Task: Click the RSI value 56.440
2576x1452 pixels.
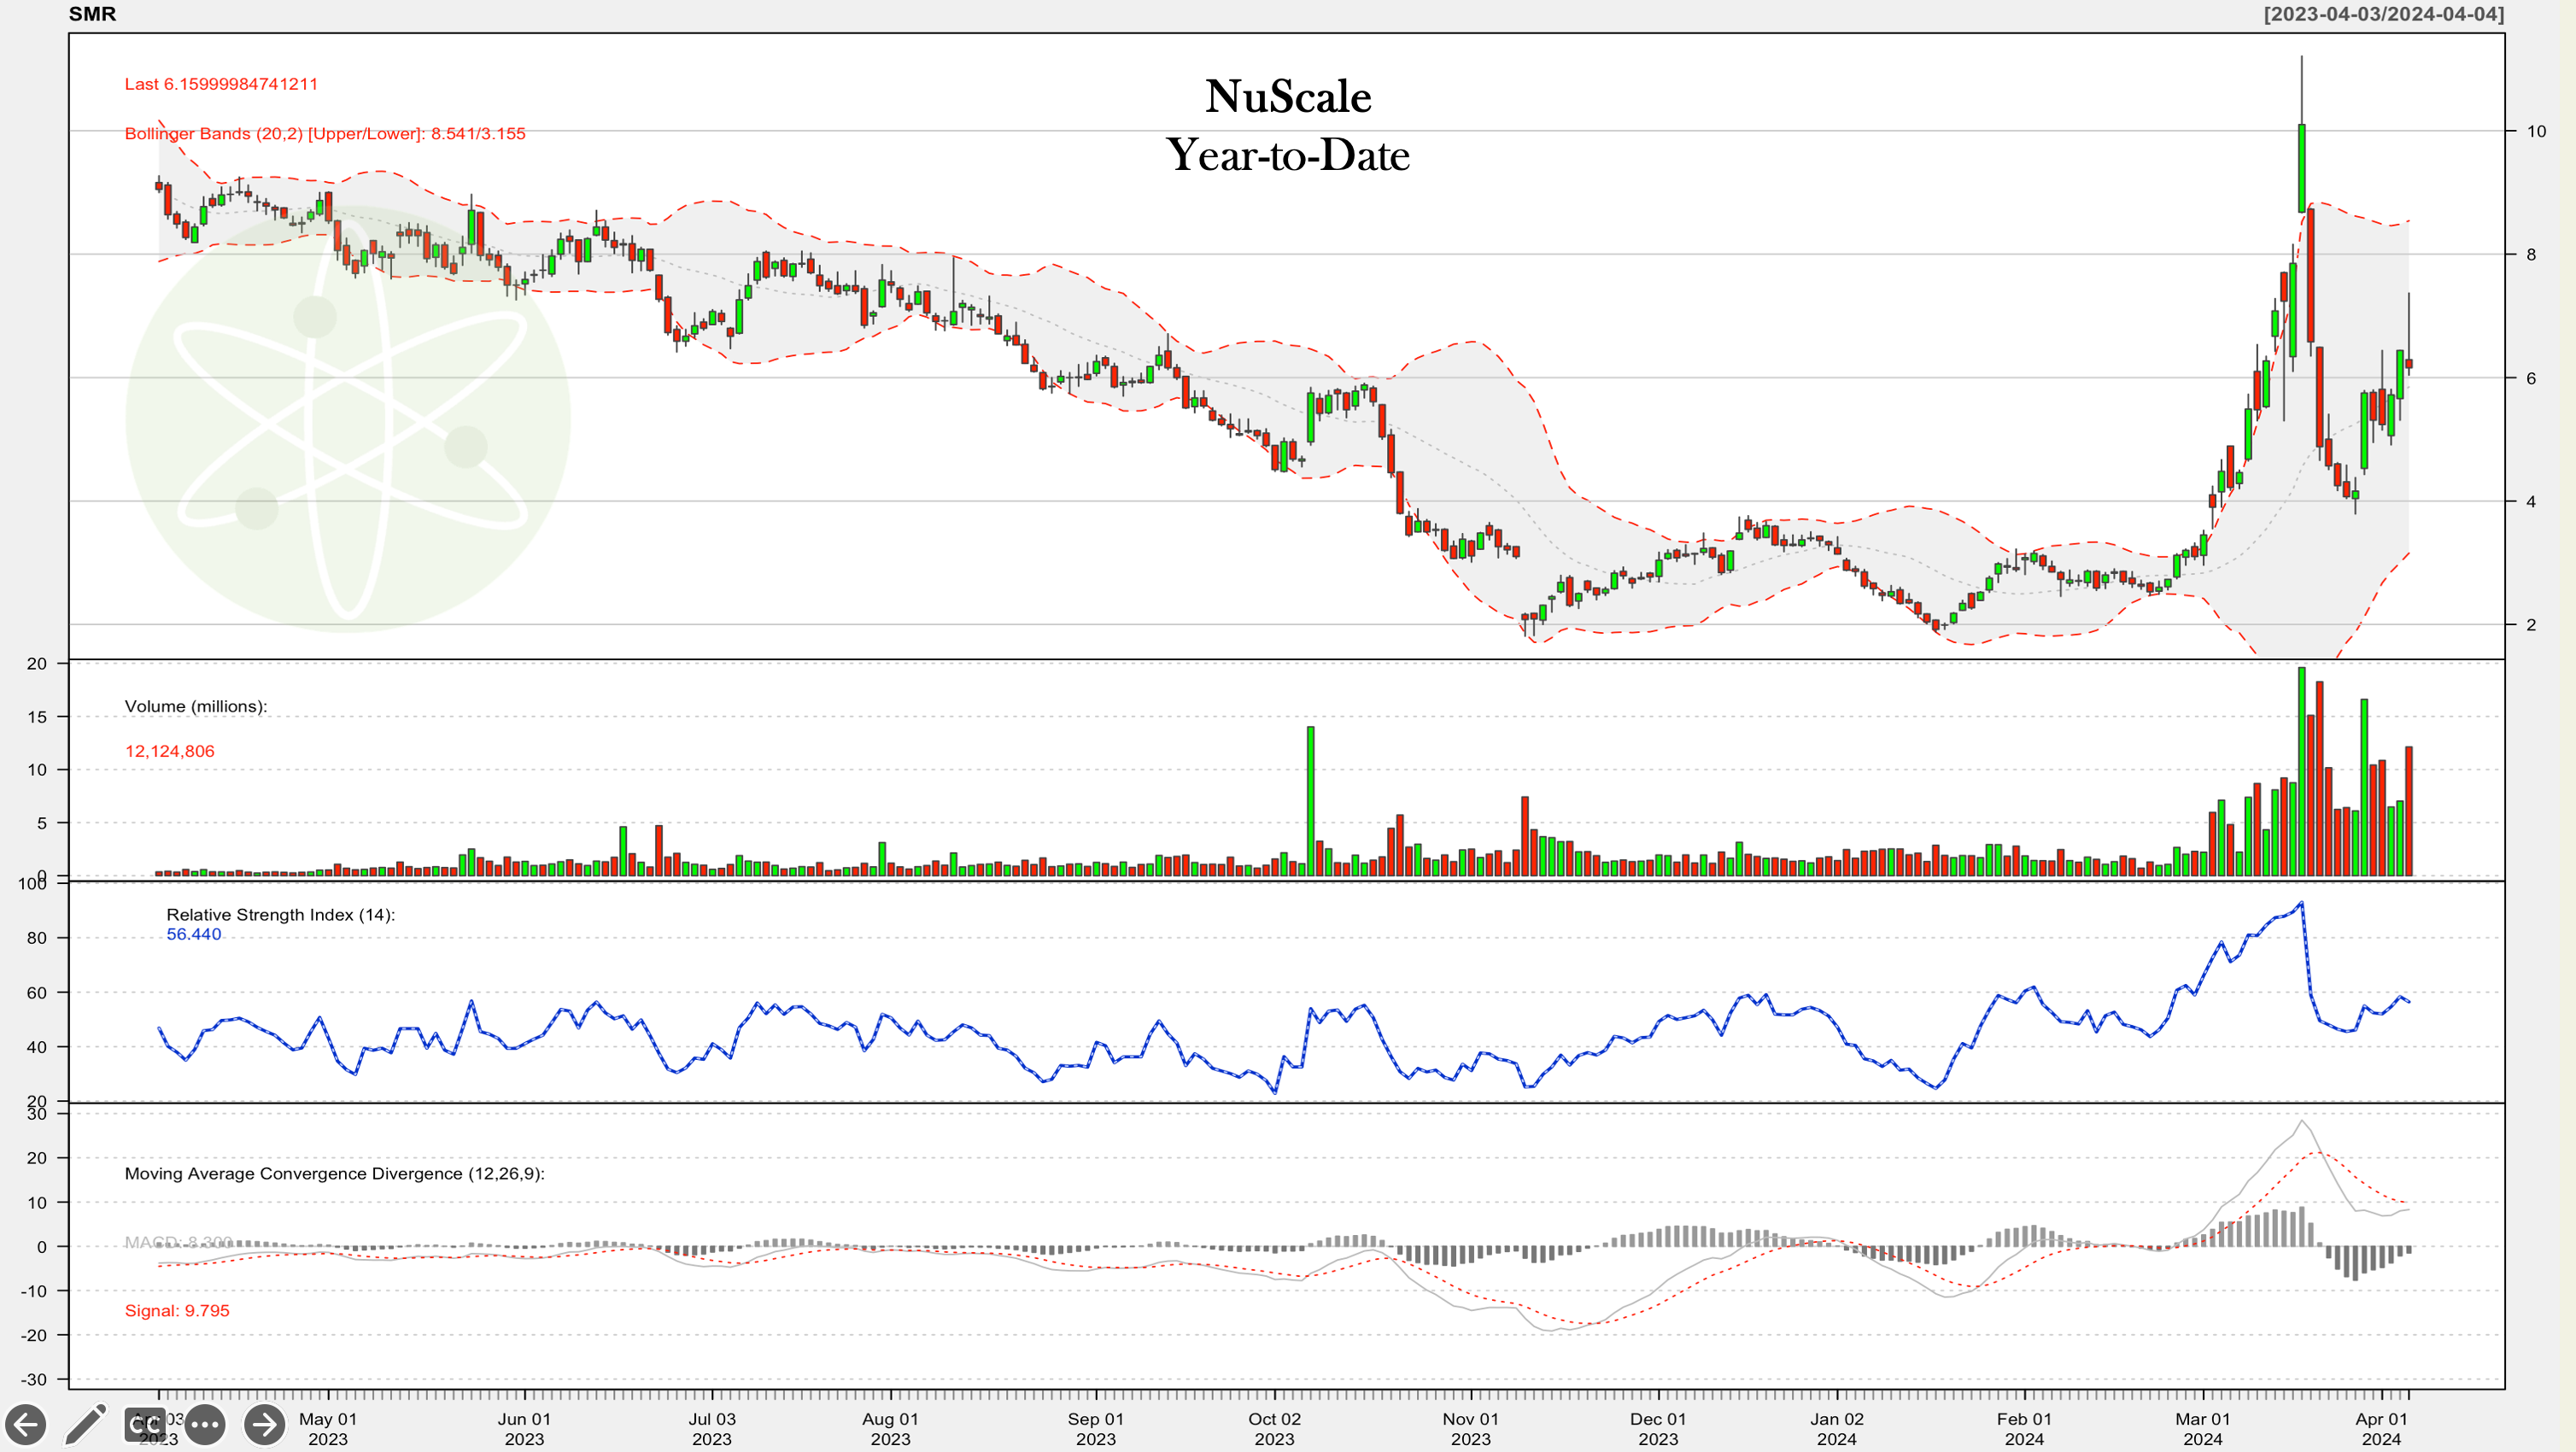Action: point(193,934)
